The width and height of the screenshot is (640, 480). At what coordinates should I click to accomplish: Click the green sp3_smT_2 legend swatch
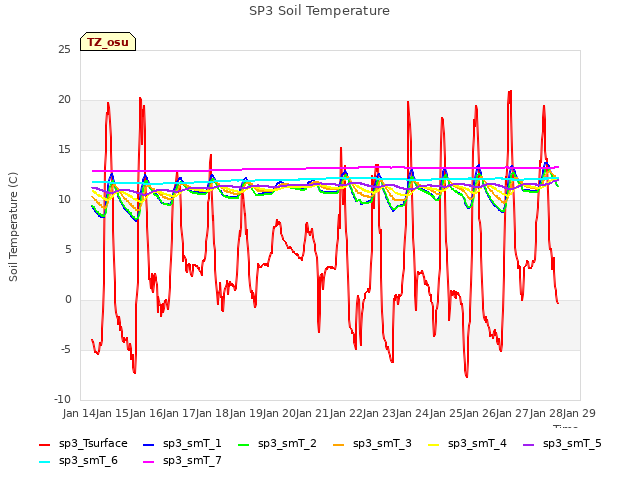[244, 444]
